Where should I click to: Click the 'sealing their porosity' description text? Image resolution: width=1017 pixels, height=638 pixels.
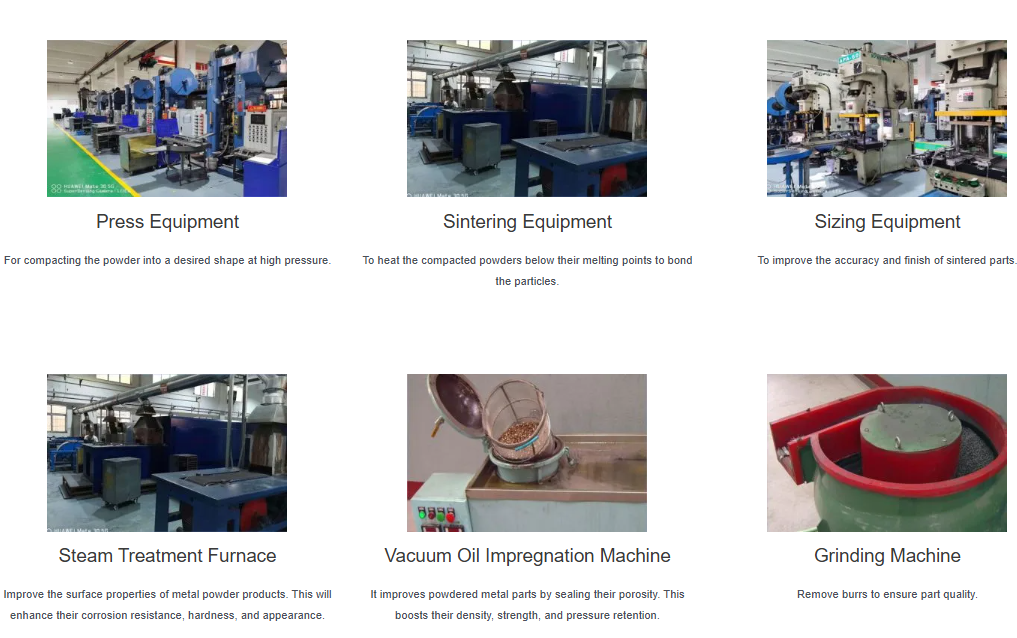coord(527,604)
